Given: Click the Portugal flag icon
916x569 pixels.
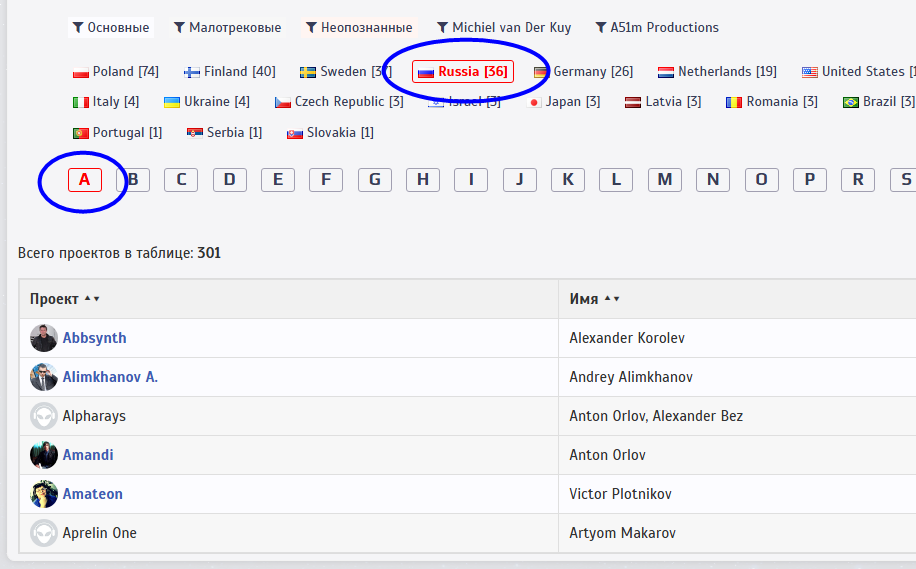Looking at the screenshot, I should [x=81, y=134].
